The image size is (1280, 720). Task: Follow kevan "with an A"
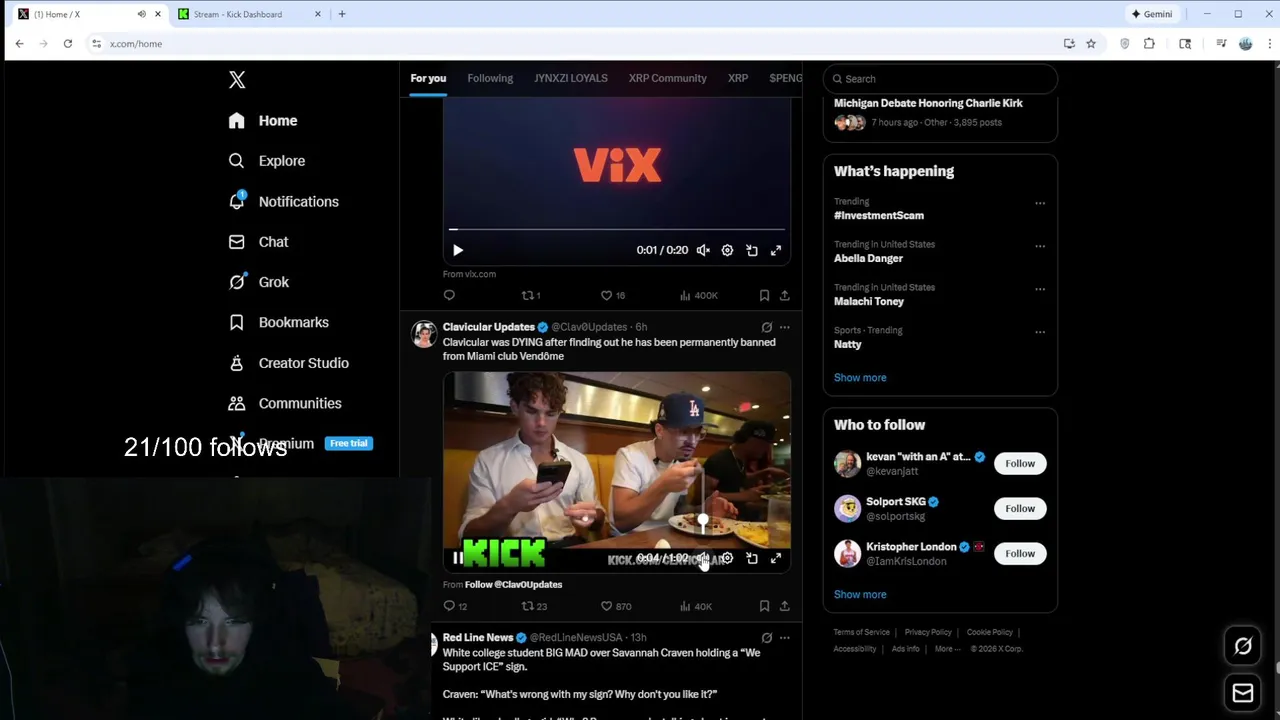click(1020, 464)
